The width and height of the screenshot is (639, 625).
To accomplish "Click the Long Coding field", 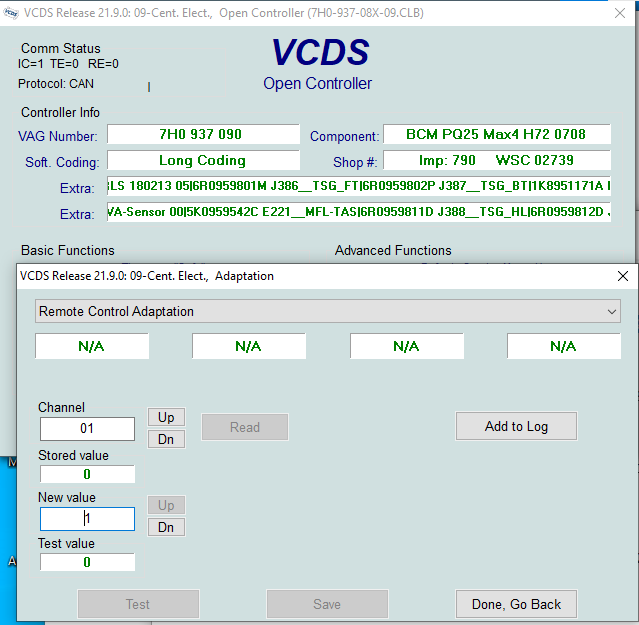I will pos(203,161).
